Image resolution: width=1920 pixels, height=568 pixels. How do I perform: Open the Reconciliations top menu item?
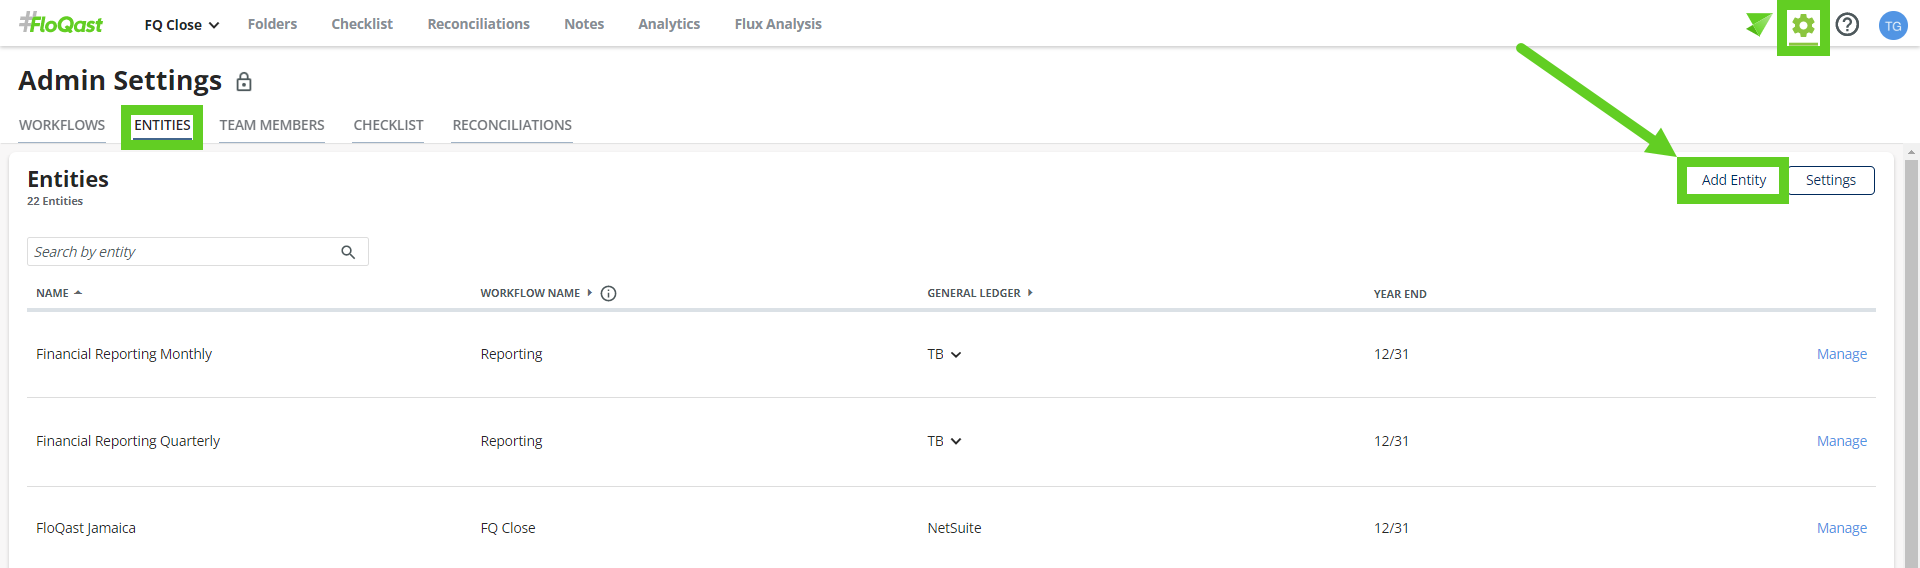coord(478,24)
